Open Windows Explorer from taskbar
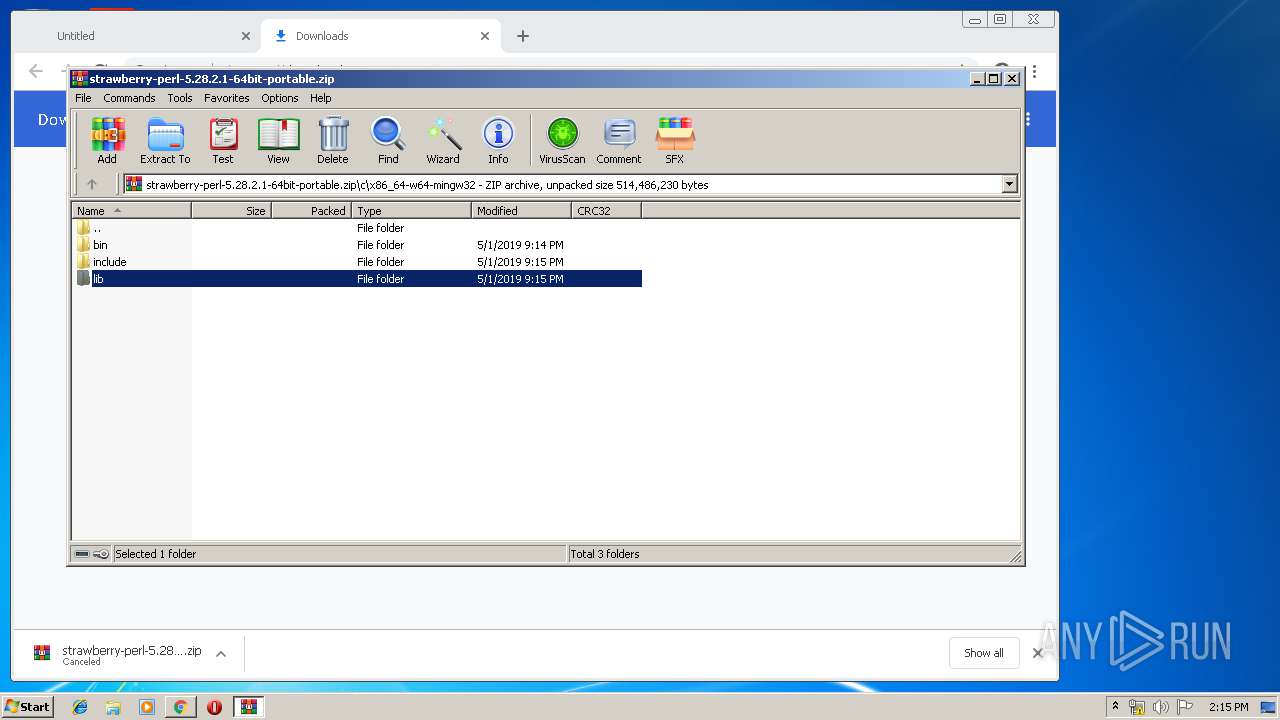Screen dimensions: 1280x720 tap(113, 707)
